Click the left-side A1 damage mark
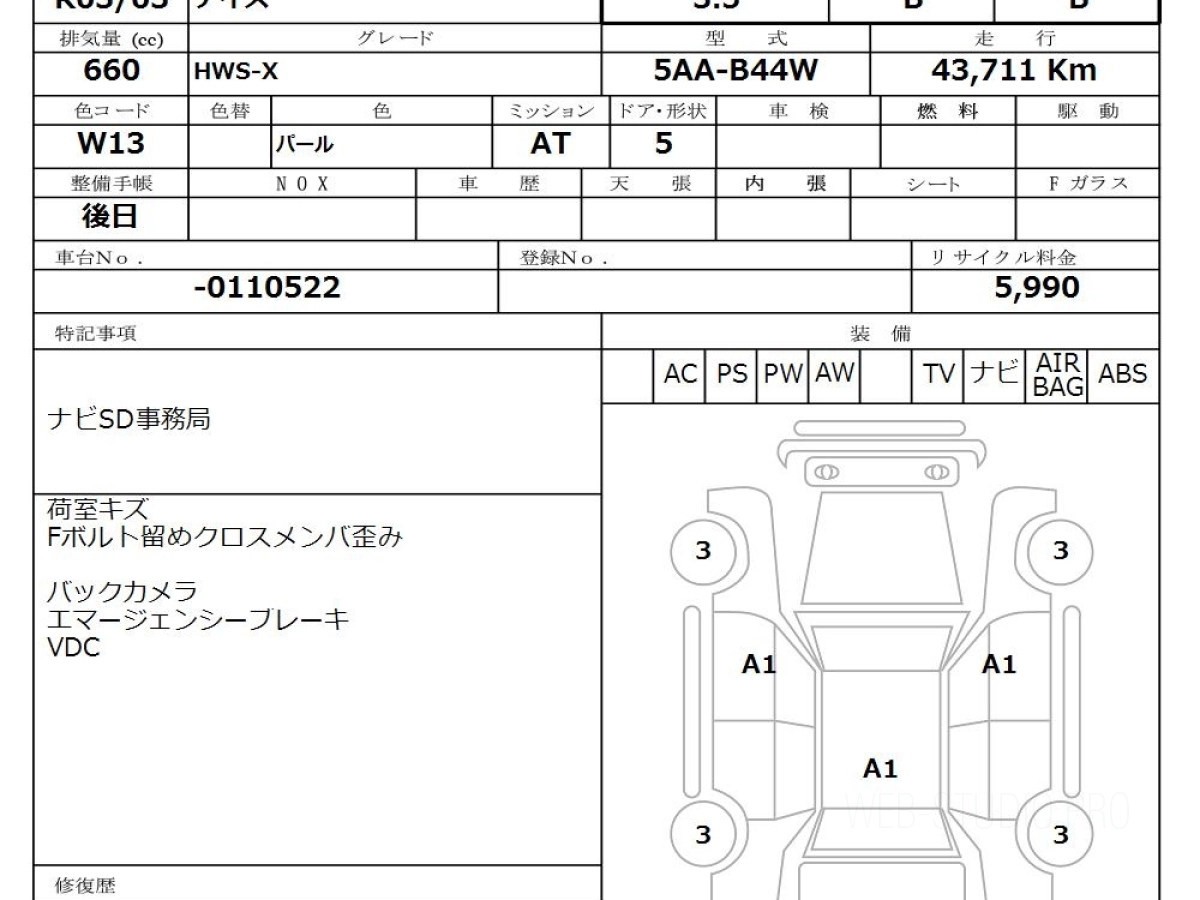 [759, 664]
